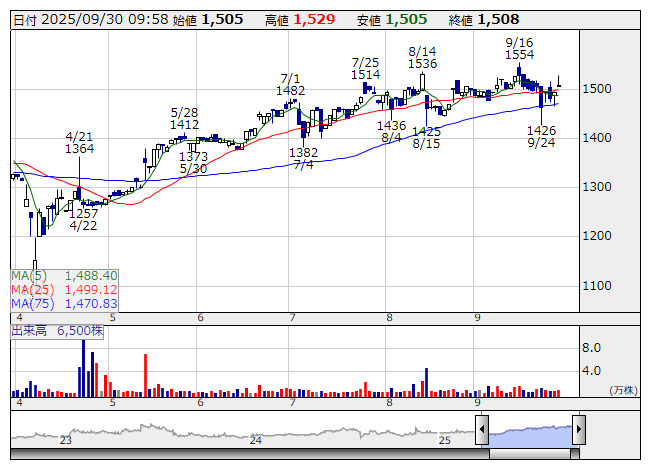
Task: Select the MA(75) legend entry
Action: click(65, 303)
